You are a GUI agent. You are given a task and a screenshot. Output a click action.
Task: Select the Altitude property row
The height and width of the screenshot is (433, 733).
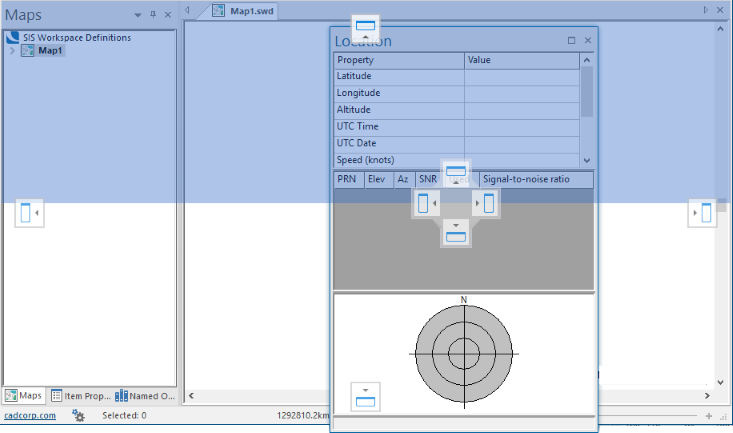(x=456, y=110)
